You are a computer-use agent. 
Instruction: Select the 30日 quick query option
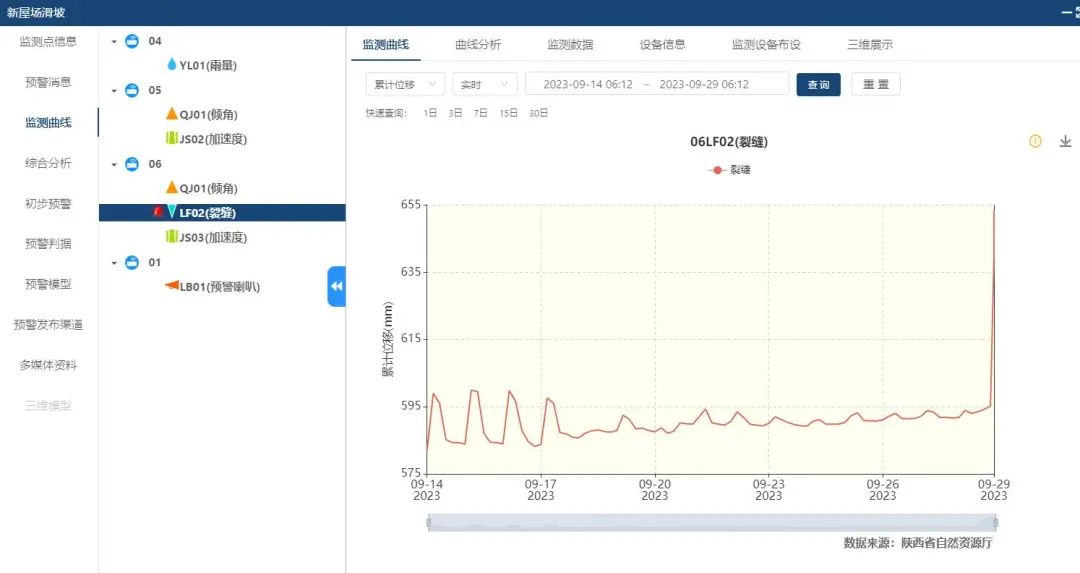tap(538, 114)
